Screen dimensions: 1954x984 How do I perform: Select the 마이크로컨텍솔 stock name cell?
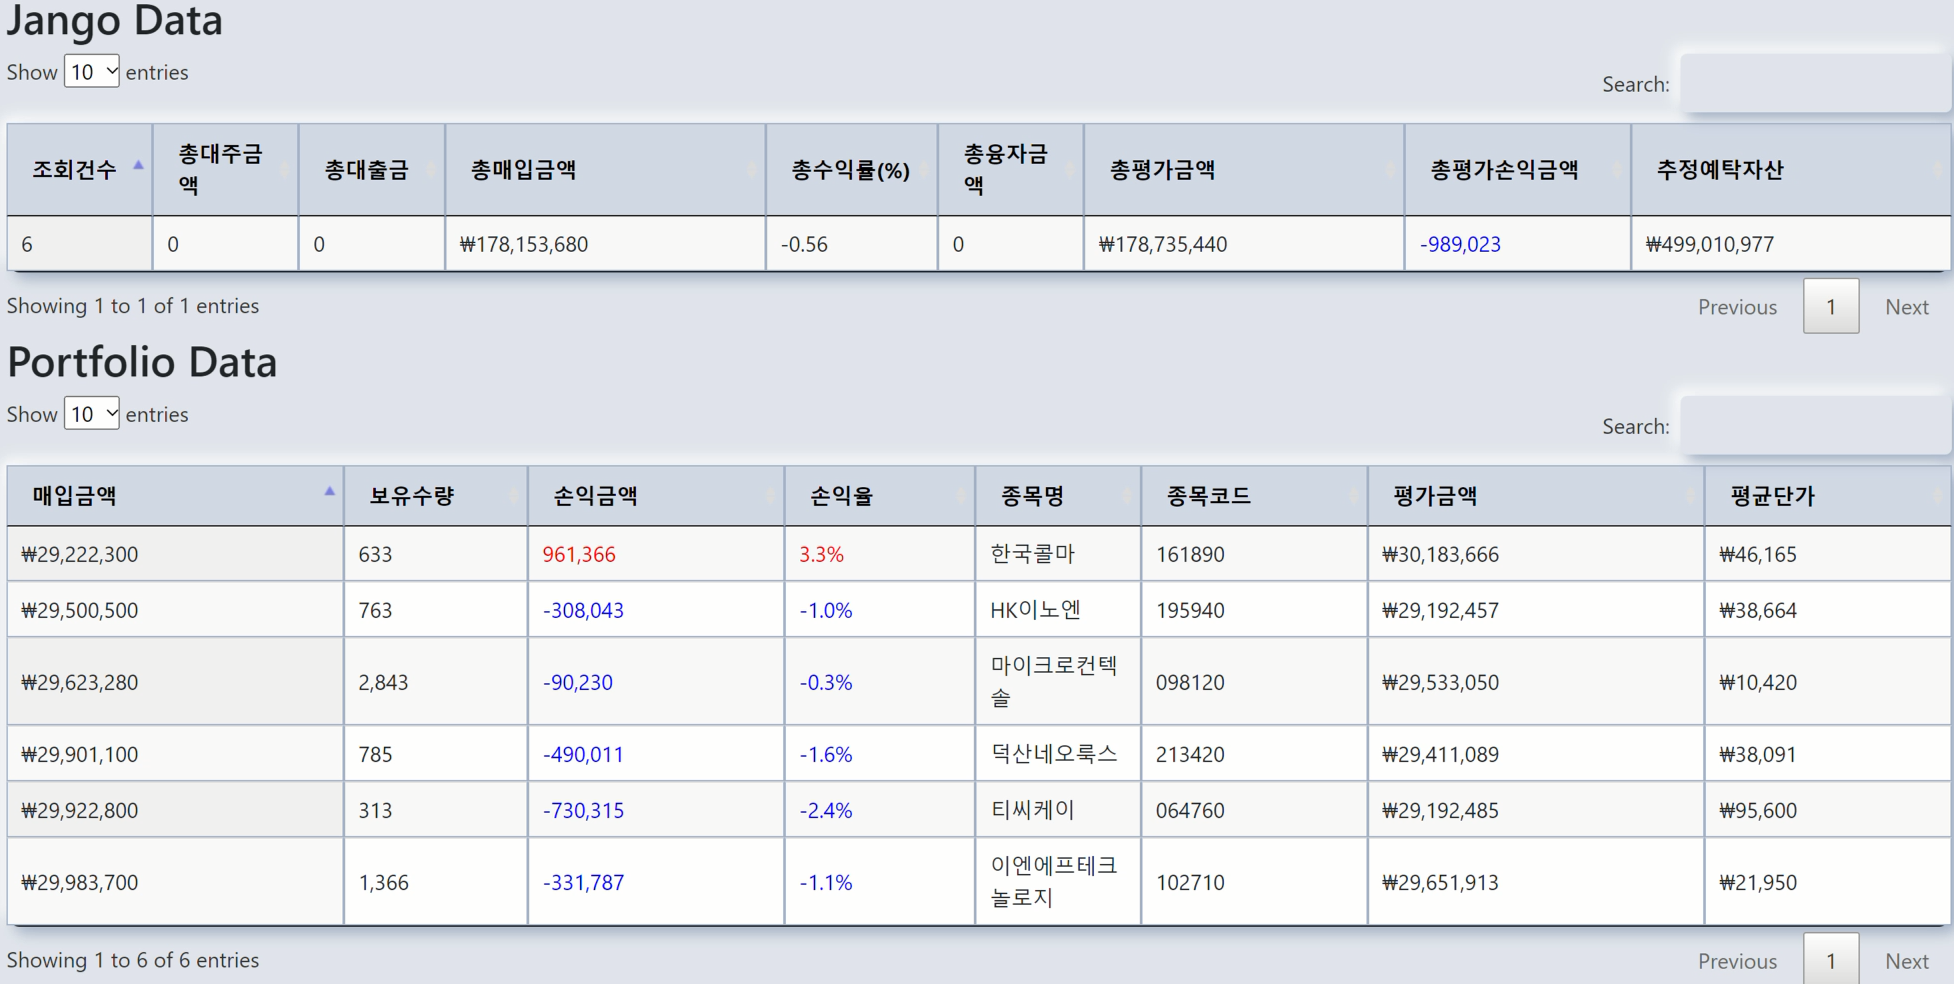tap(1058, 682)
